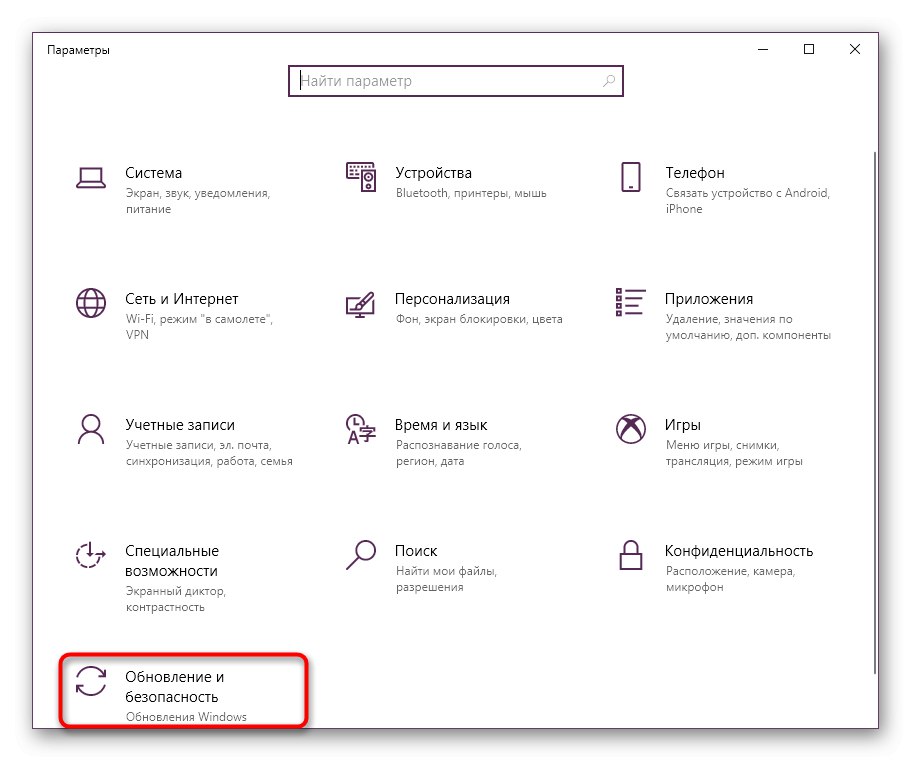The height and width of the screenshot is (761, 911).
Task: Open Устройства keyboard and speaker icon
Action: [360, 177]
